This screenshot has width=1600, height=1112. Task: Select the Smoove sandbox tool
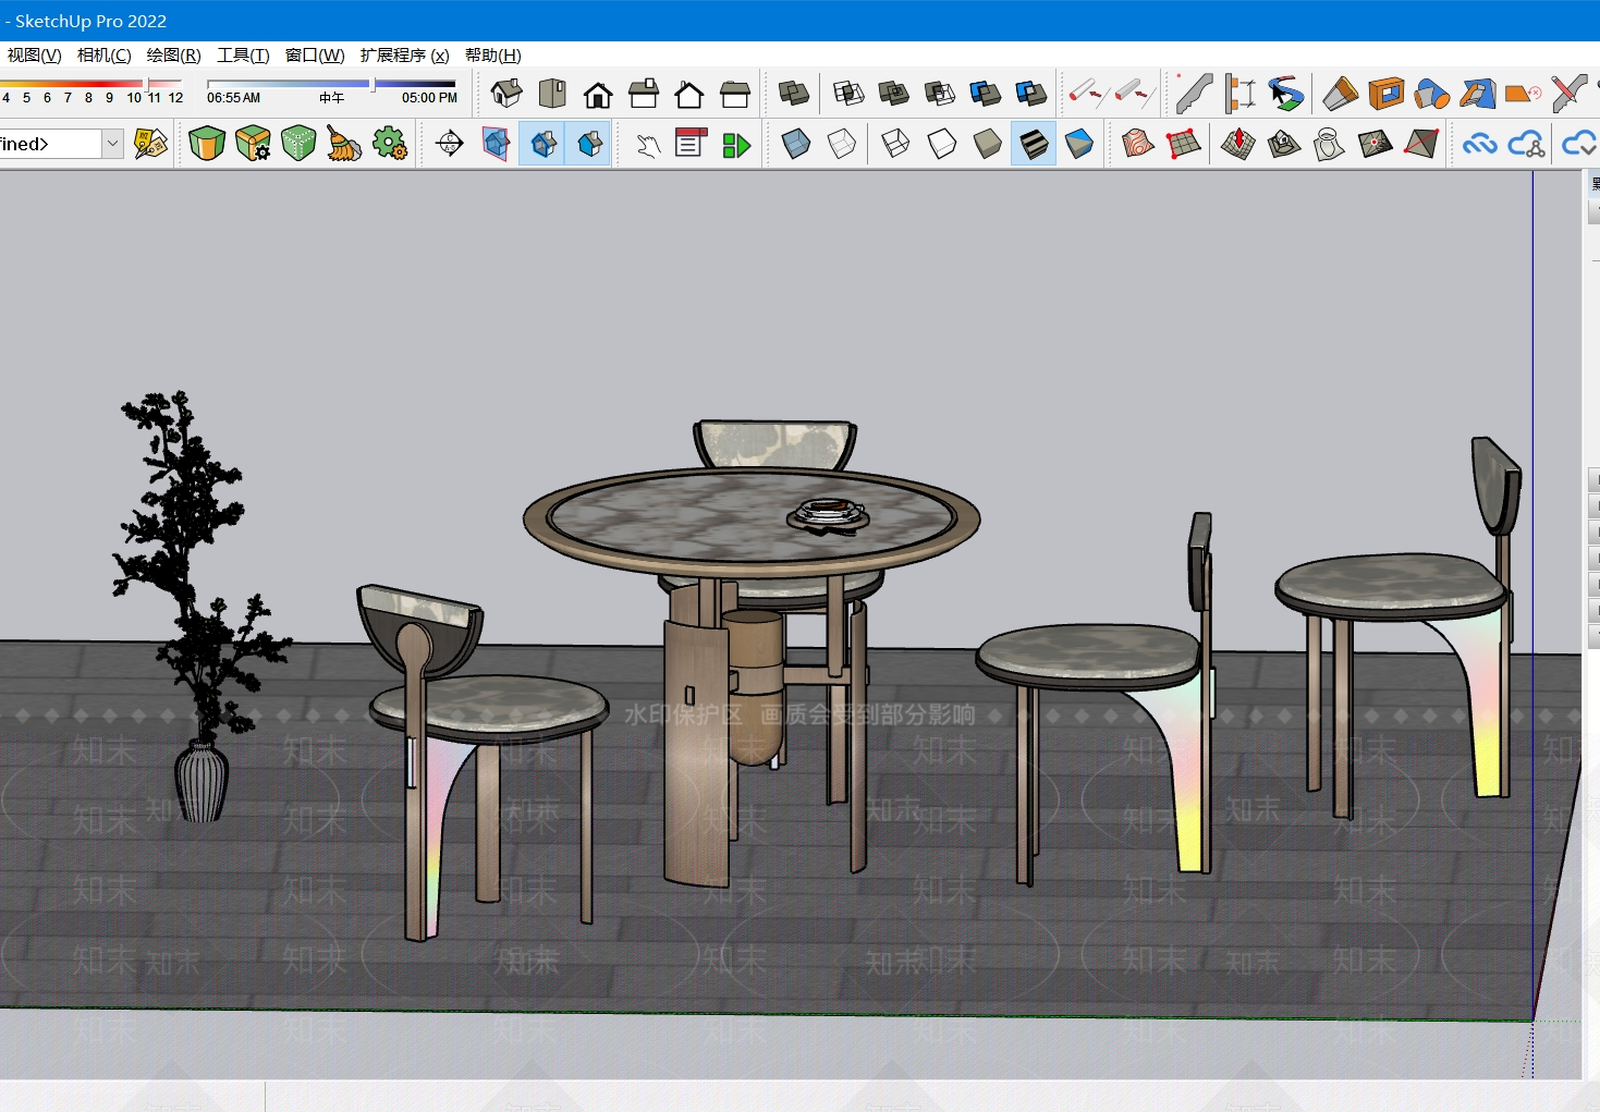pos(1238,144)
